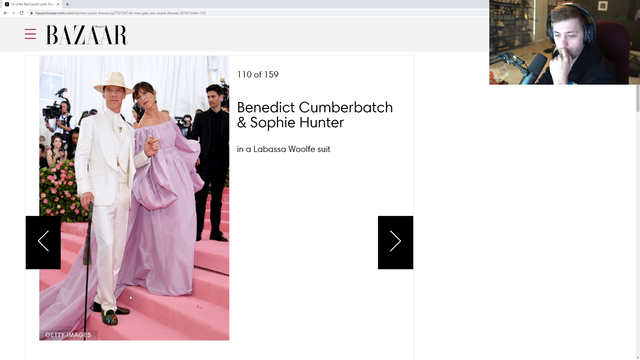Screen dimensions: 640x360
Task: Go to the next slide arrow
Action: point(395,242)
